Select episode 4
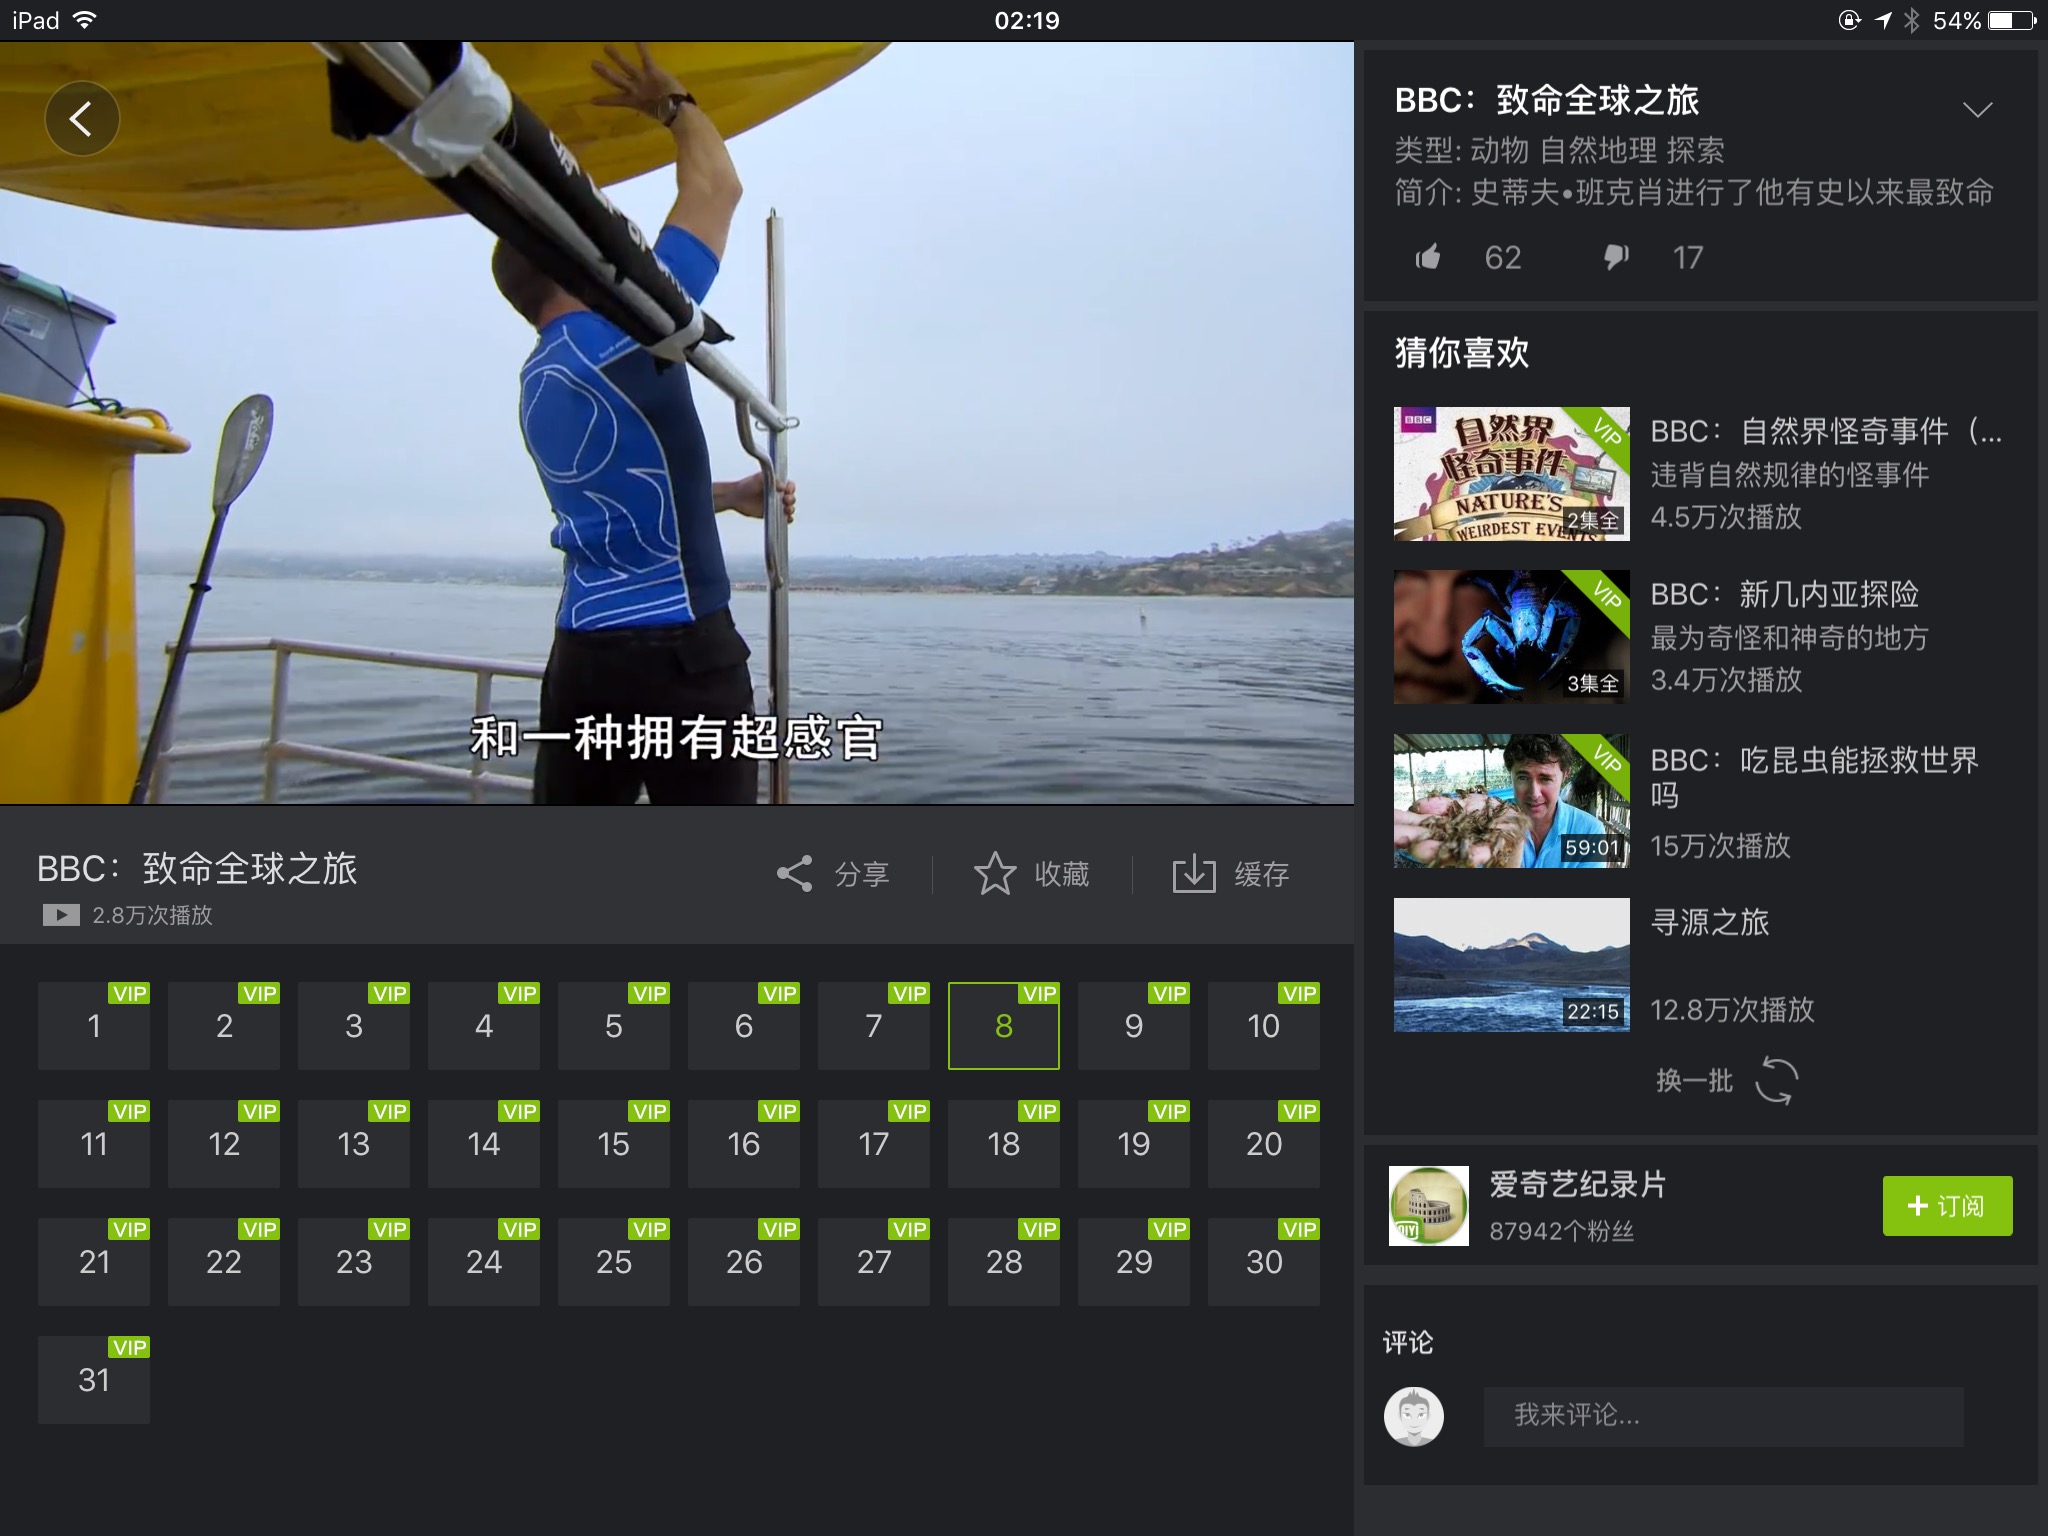This screenshot has height=1536, width=2048. pyautogui.click(x=484, y=1026)
